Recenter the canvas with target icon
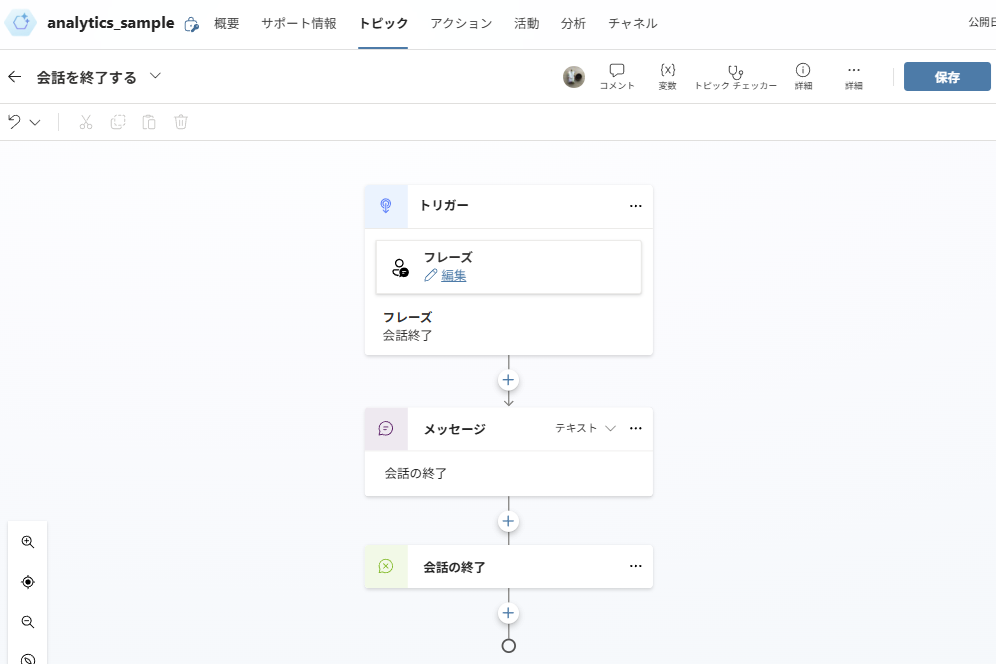Screen dimensions: 996x664 28,582
